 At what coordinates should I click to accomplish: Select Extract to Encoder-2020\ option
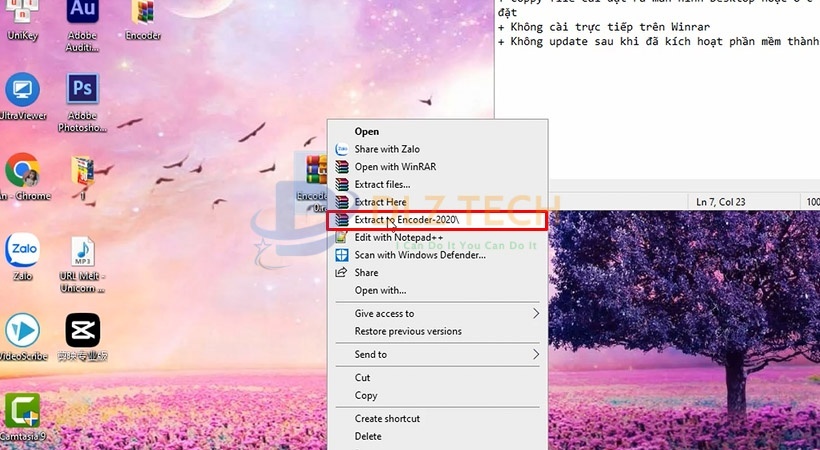coord(437,220)
